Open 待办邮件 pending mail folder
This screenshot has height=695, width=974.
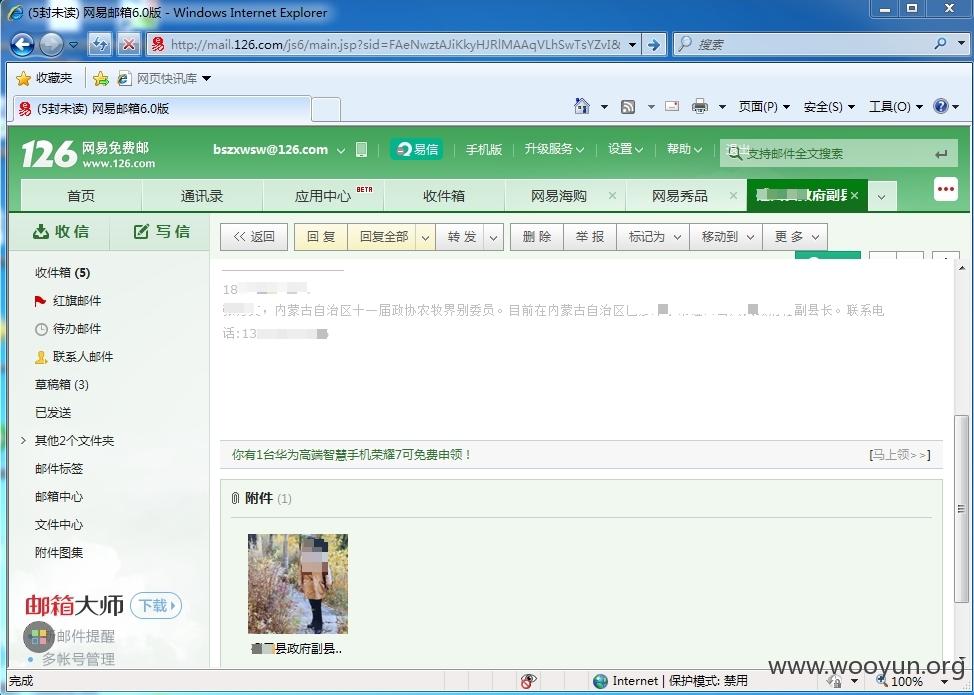pos(68,329)
